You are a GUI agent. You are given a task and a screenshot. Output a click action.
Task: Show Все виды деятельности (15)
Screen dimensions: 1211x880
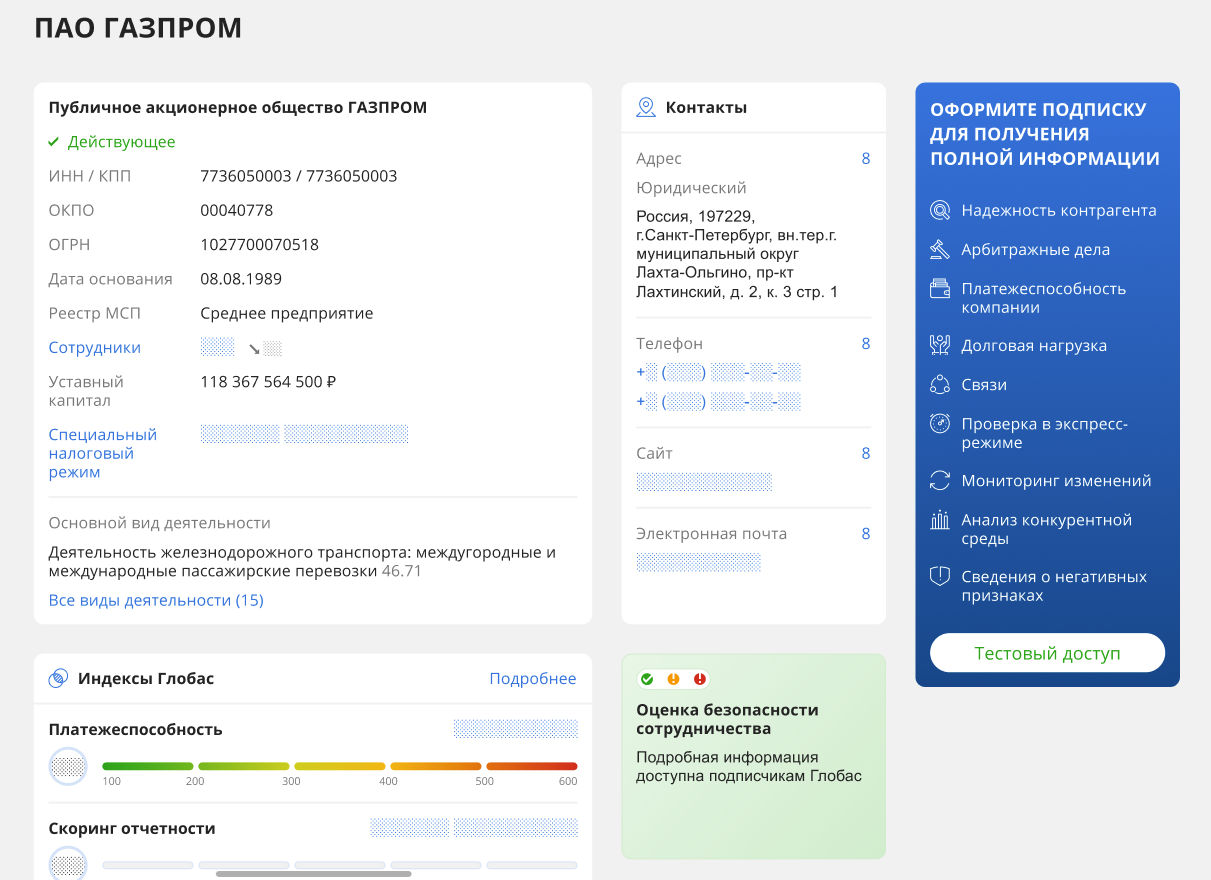point(156,601)
